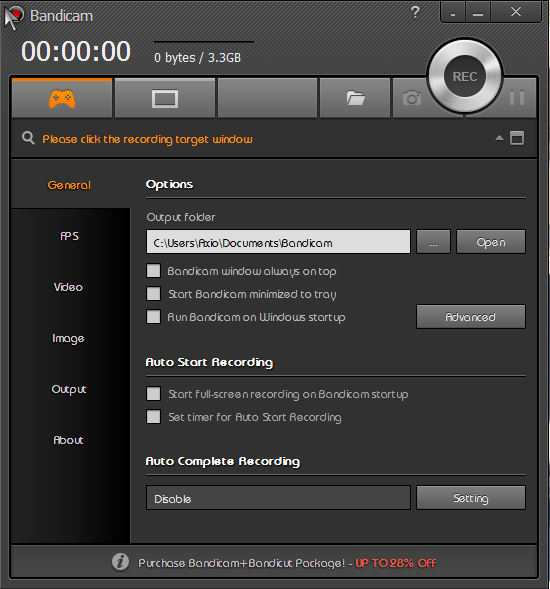Go to the Video tab

pyautogui.click(x=68, y=287)
